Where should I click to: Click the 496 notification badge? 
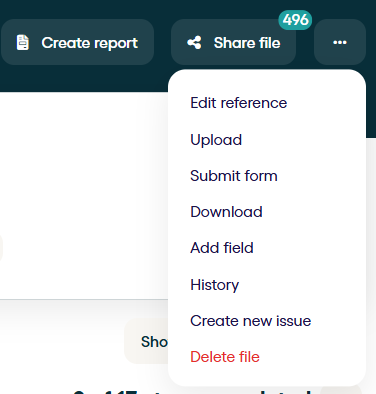point(295,20)
